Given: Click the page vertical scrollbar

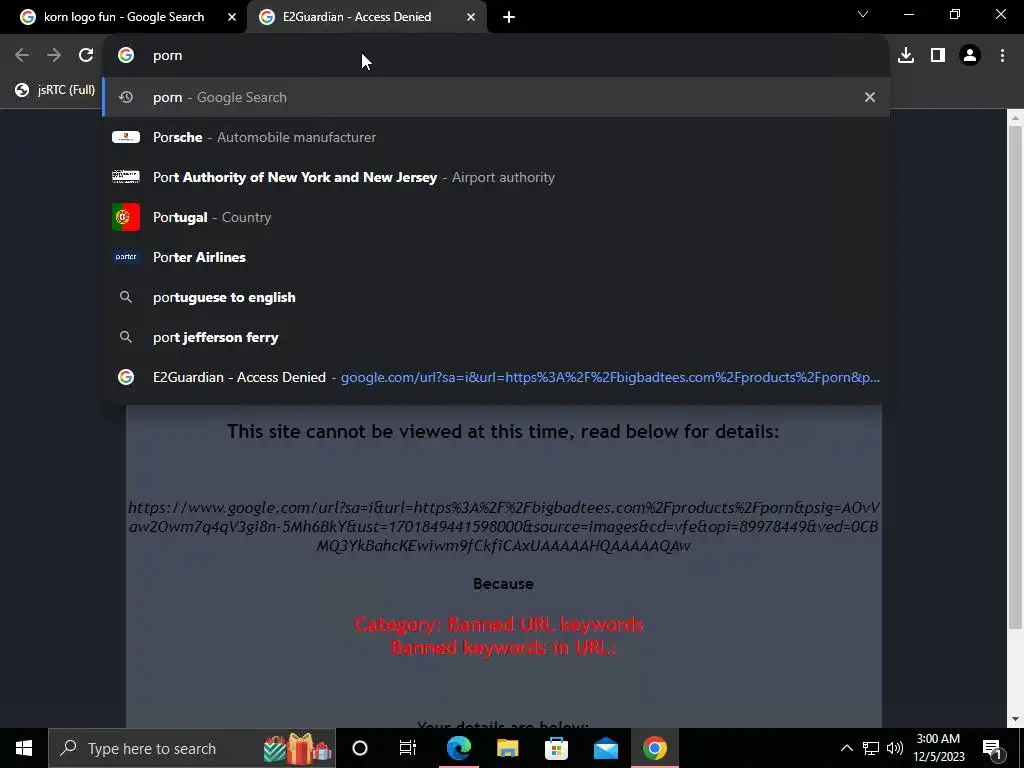Looking at the screenshot, I should (x=1015, y=379).
